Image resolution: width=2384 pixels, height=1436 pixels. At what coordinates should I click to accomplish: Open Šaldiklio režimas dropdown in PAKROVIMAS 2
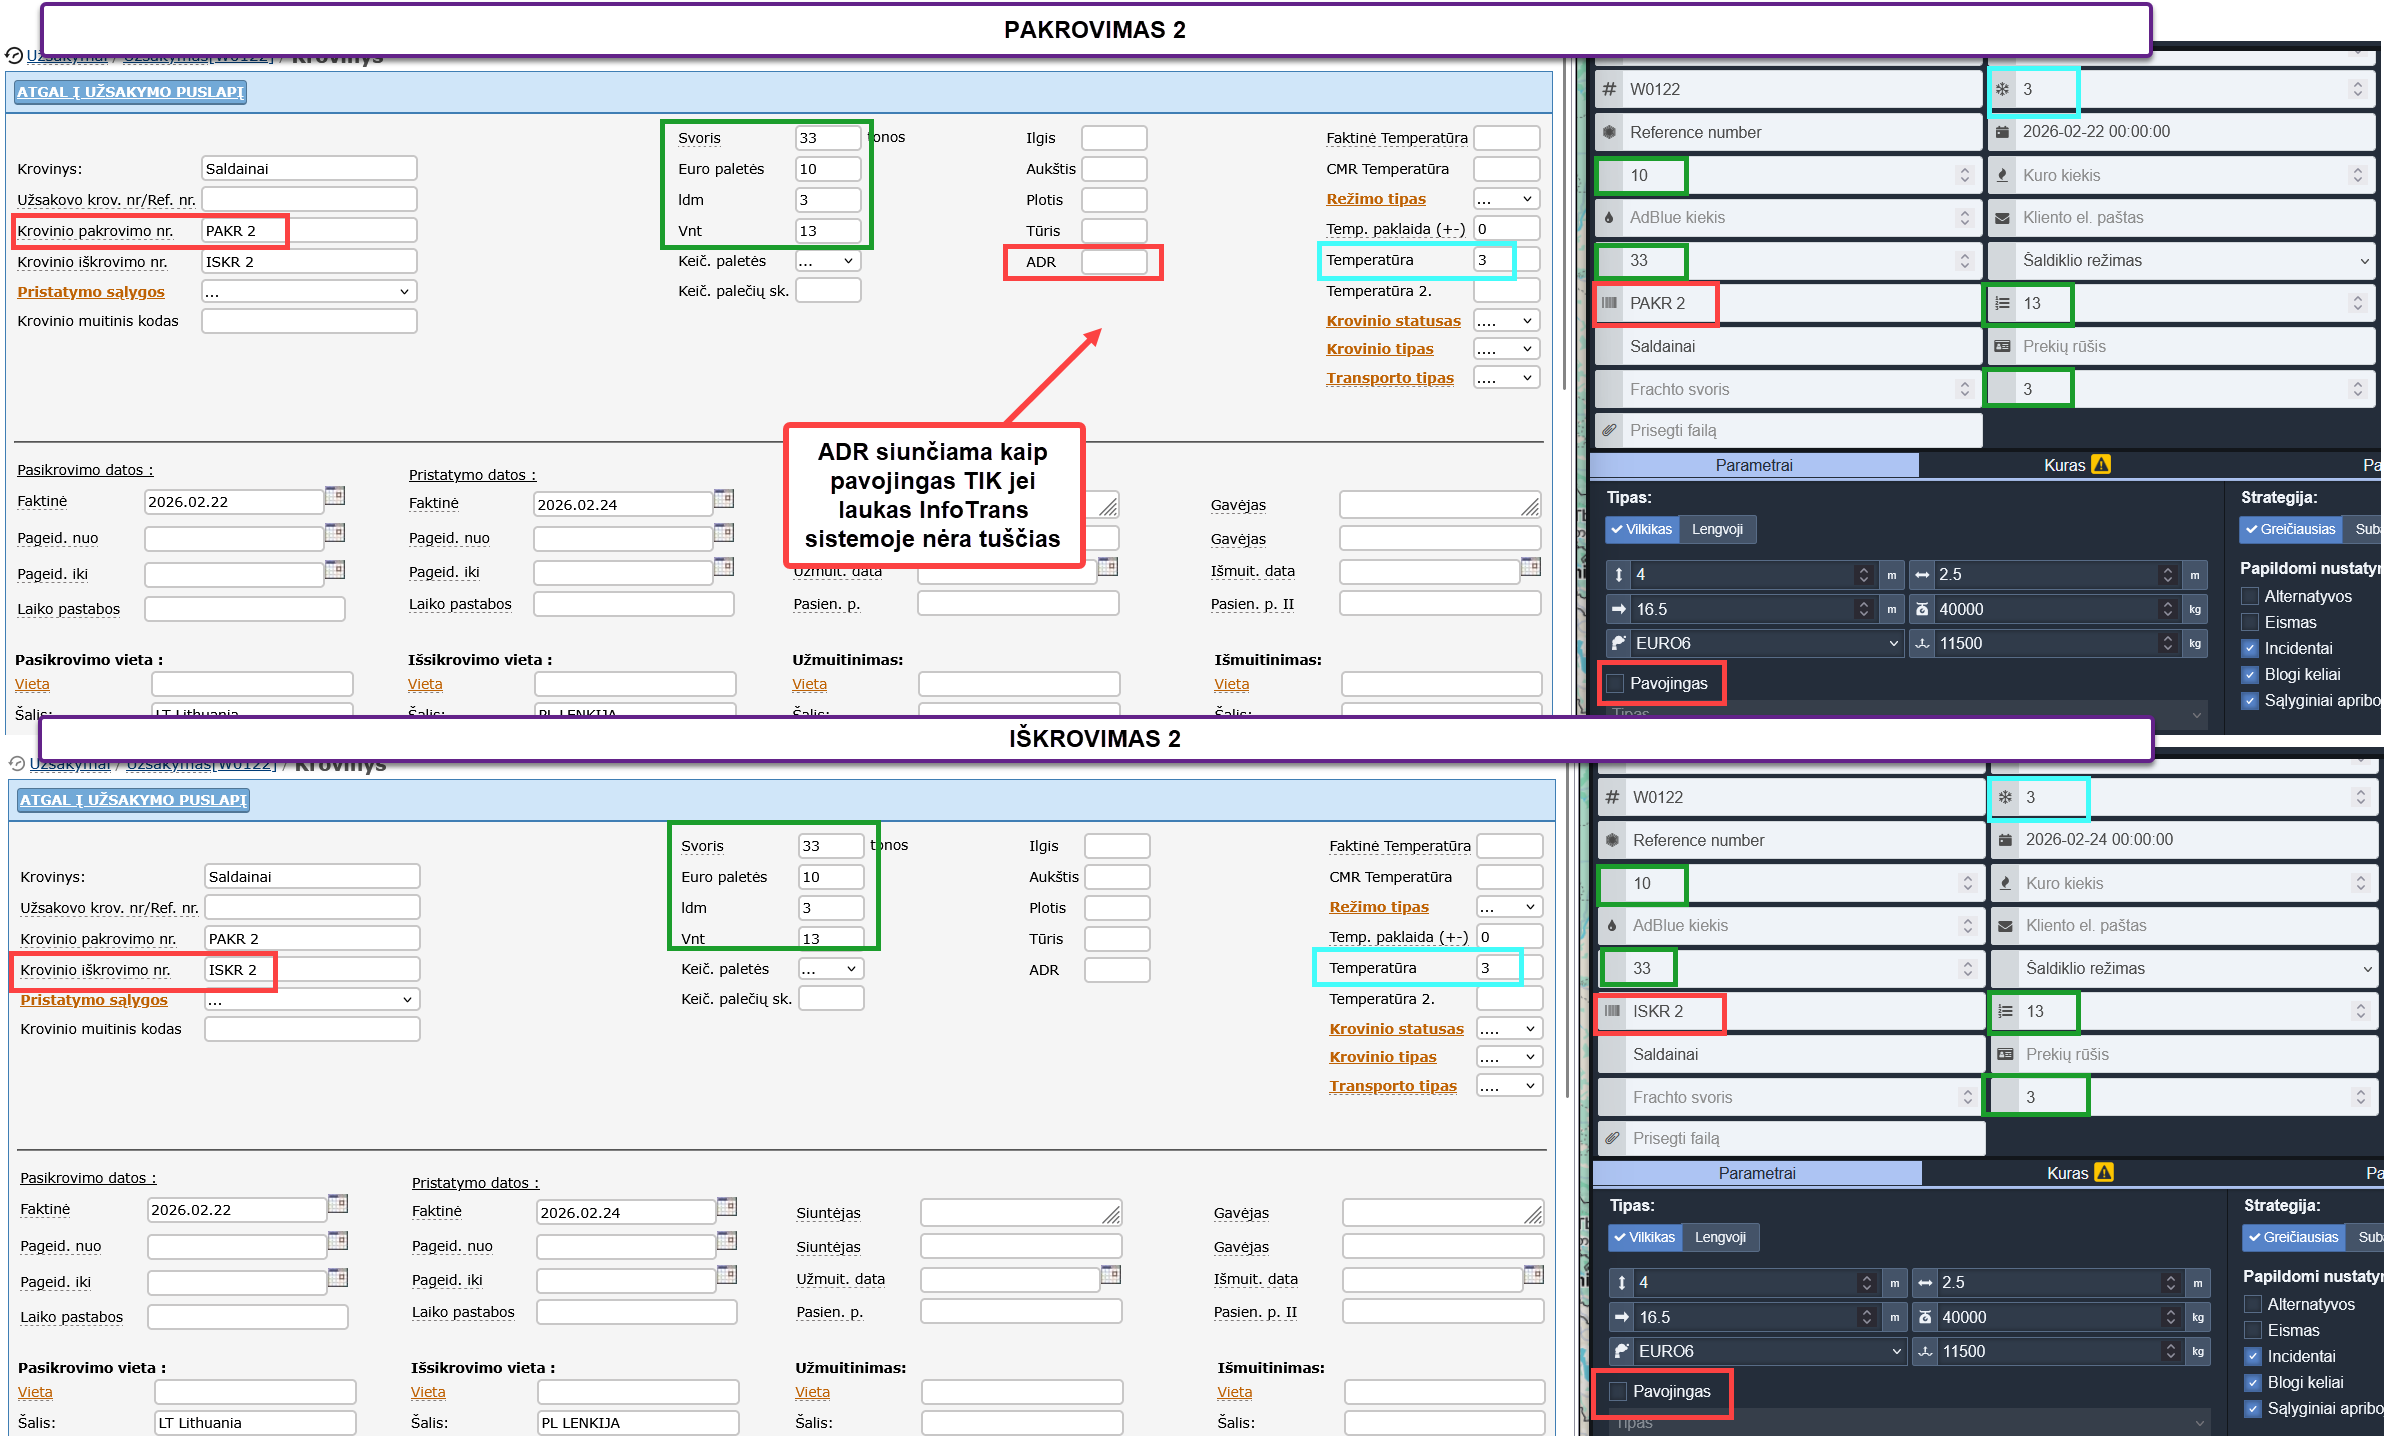click(2182, 260)
